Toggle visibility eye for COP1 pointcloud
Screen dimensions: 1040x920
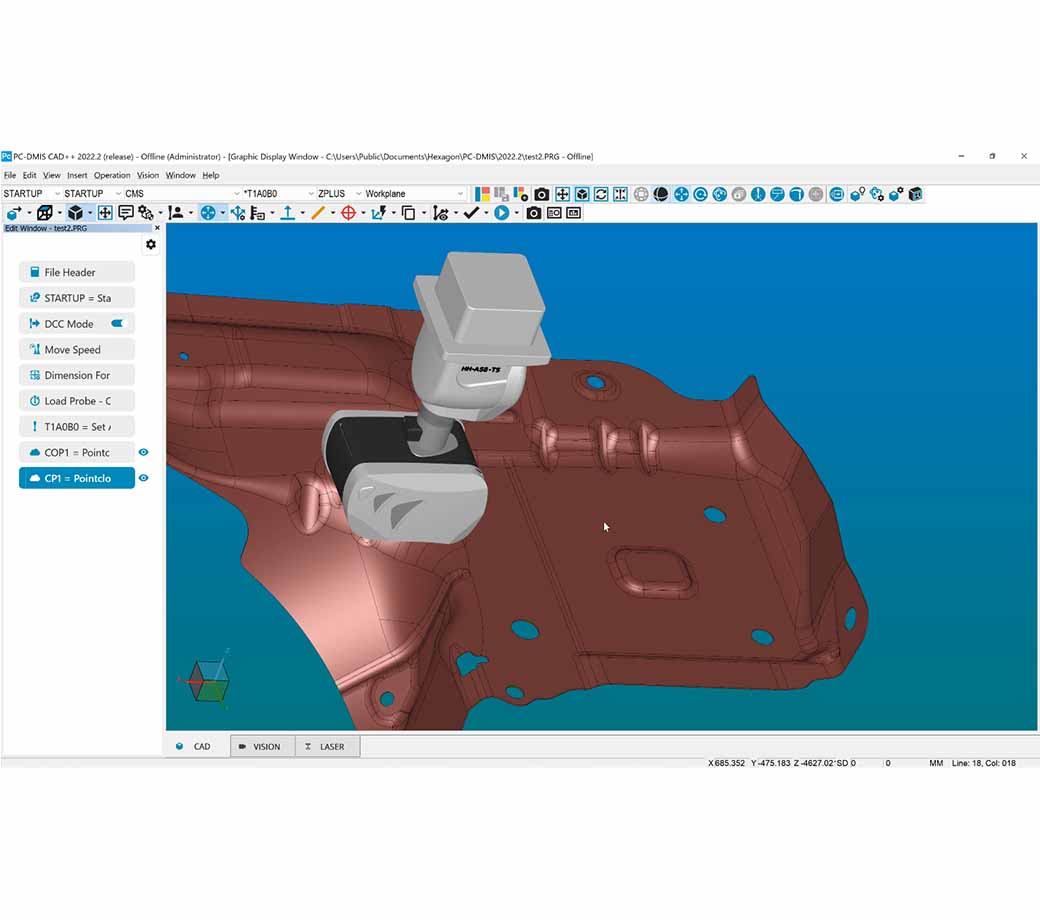143,452
